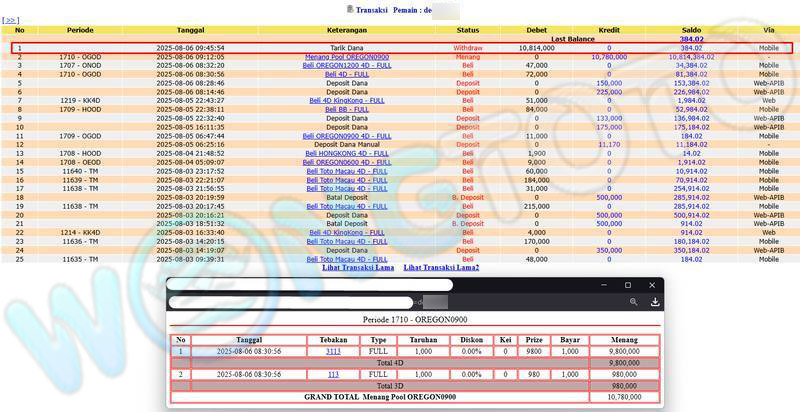This screenshot has height=412, width=800.
Task: Select the 10,780,000 grand total value in popup
Action: tap(623, 397)
